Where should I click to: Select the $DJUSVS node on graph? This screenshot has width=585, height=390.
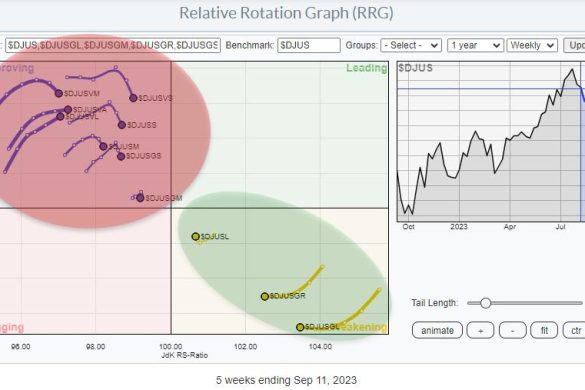coord(133,98)
